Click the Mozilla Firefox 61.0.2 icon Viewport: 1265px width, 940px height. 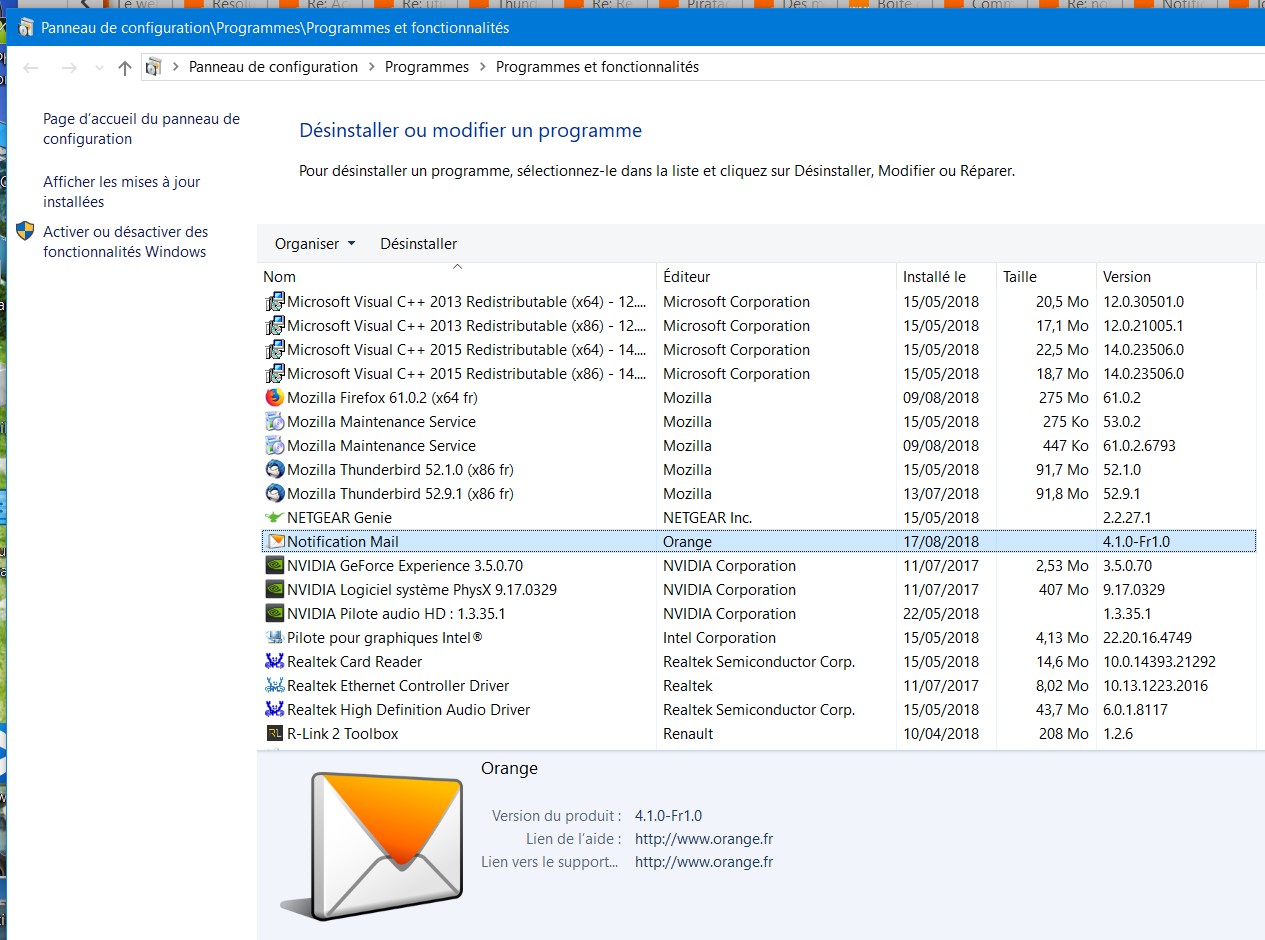[x=274, y=398]
